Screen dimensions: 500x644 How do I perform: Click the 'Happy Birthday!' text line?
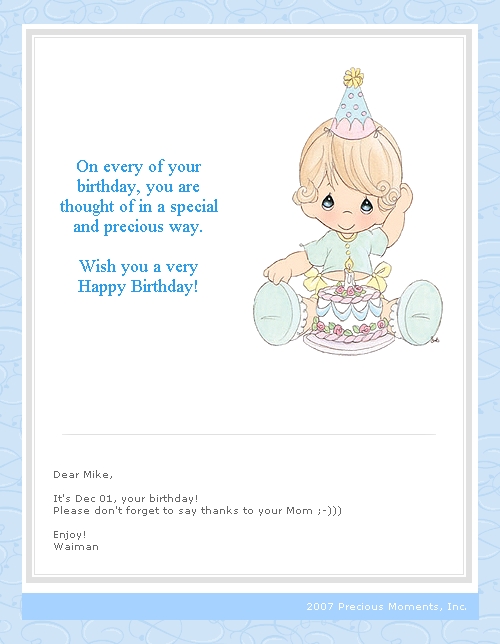tap(138, 286)
